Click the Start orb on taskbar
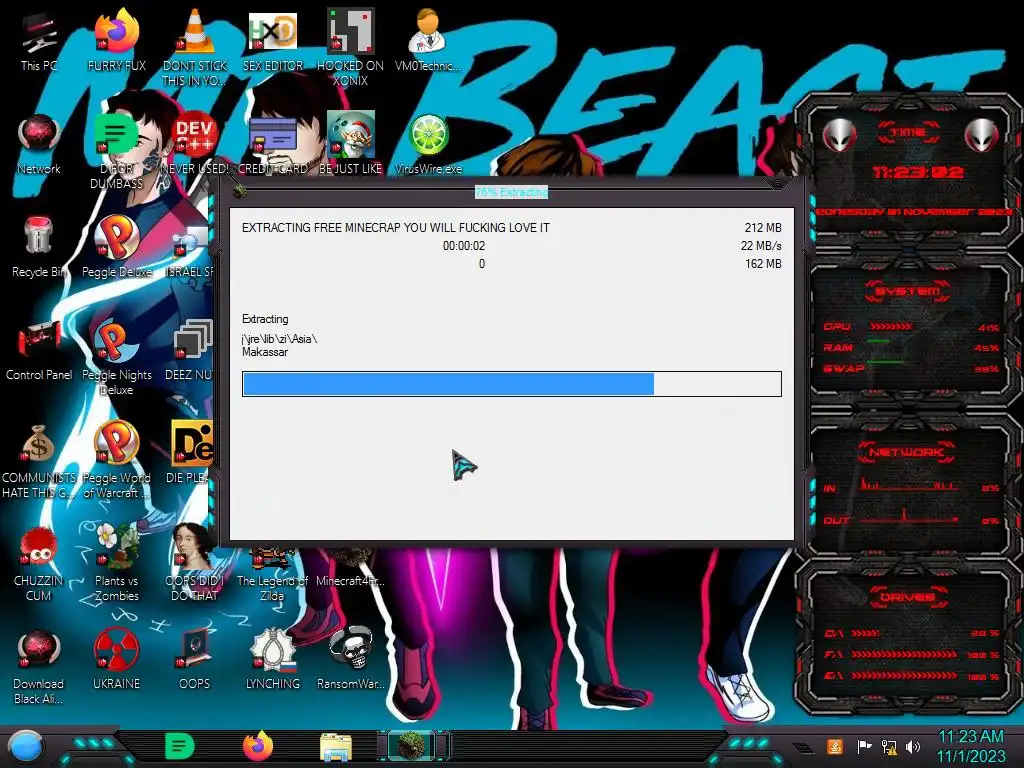 (x=26, y=747)
